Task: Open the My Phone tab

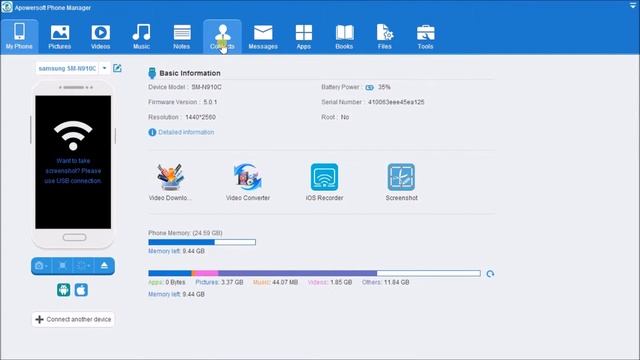Action: point(19,36)
